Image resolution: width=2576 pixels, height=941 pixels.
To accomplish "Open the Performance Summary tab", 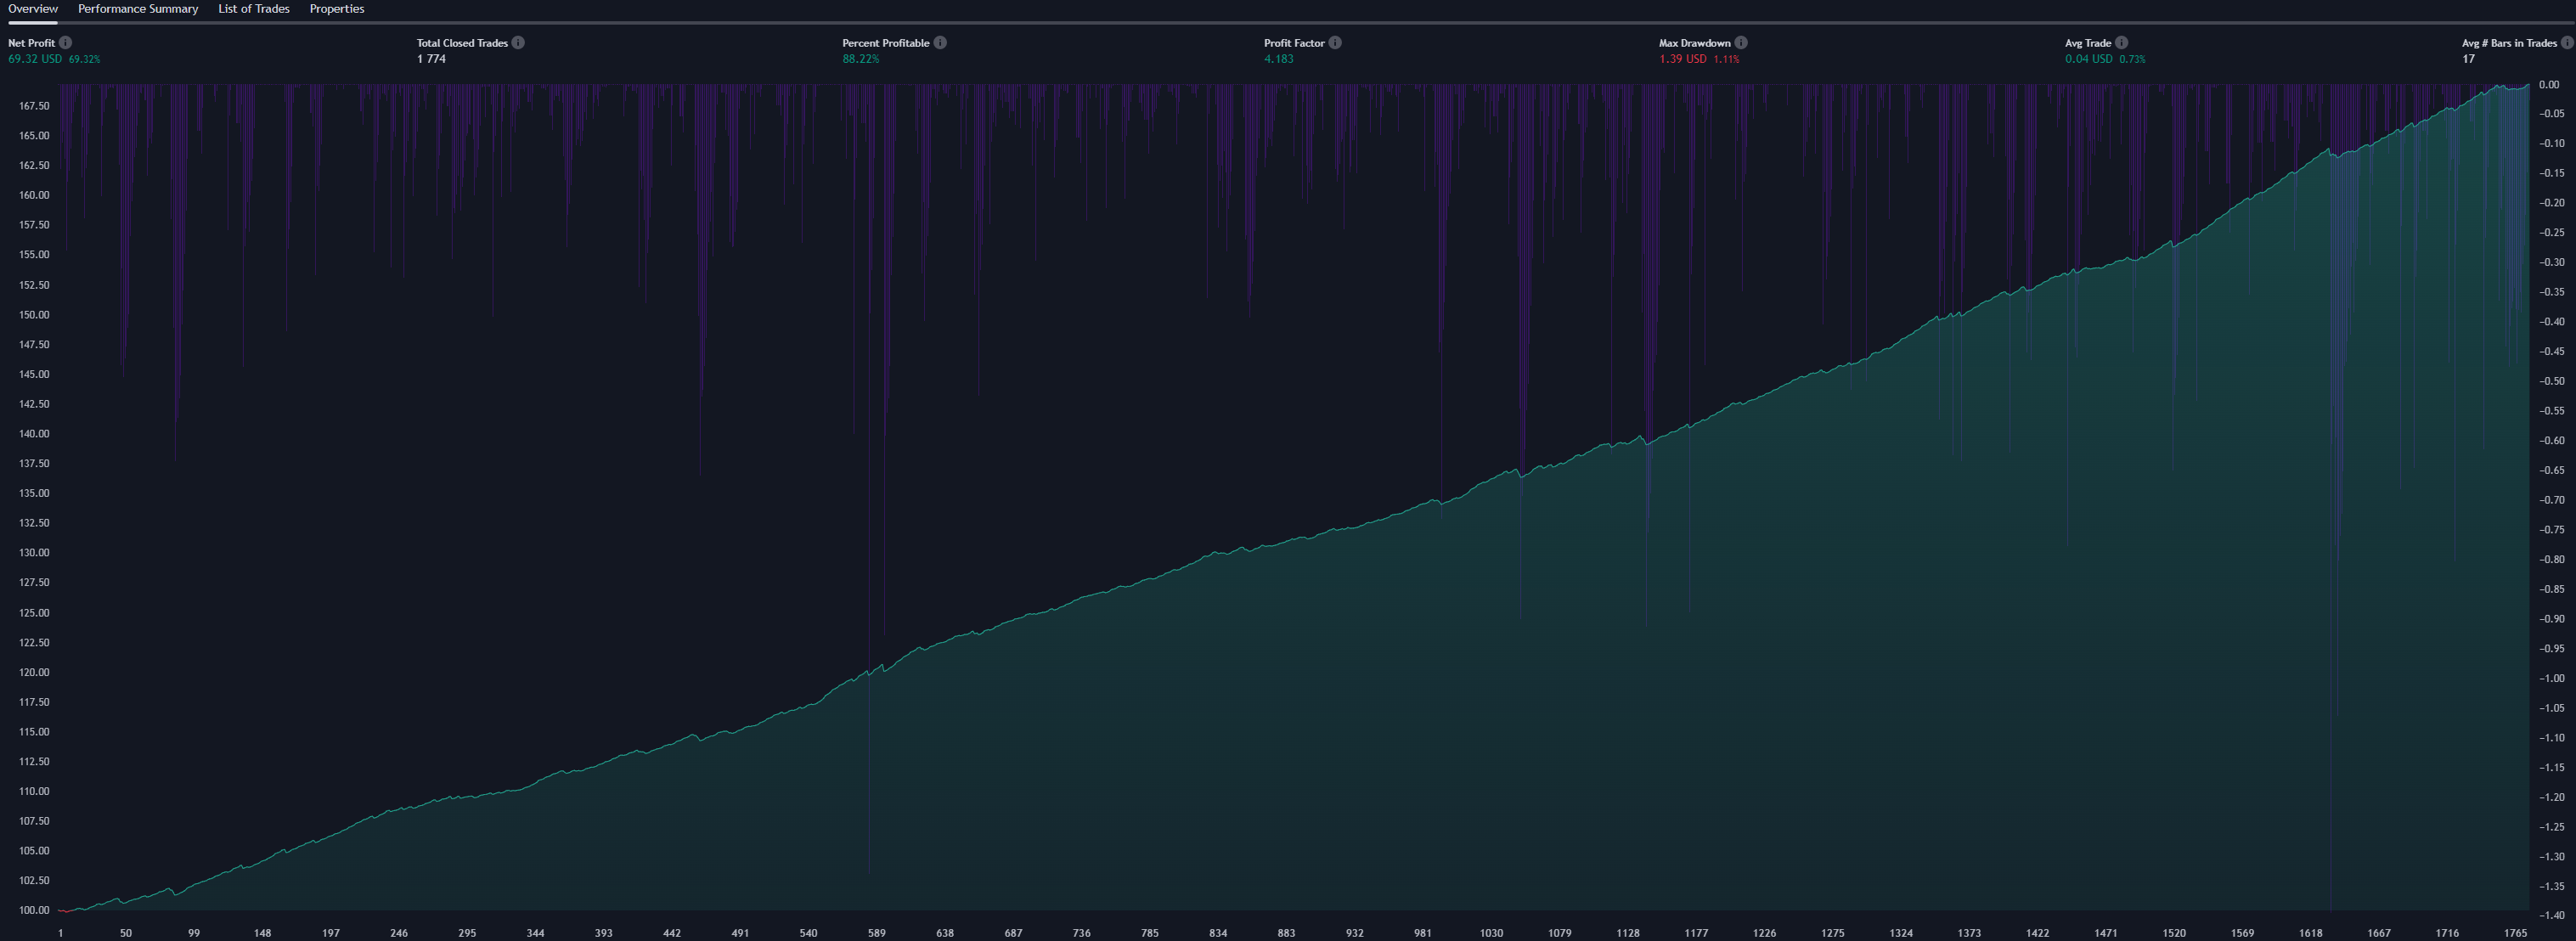I will pos(138,9).
